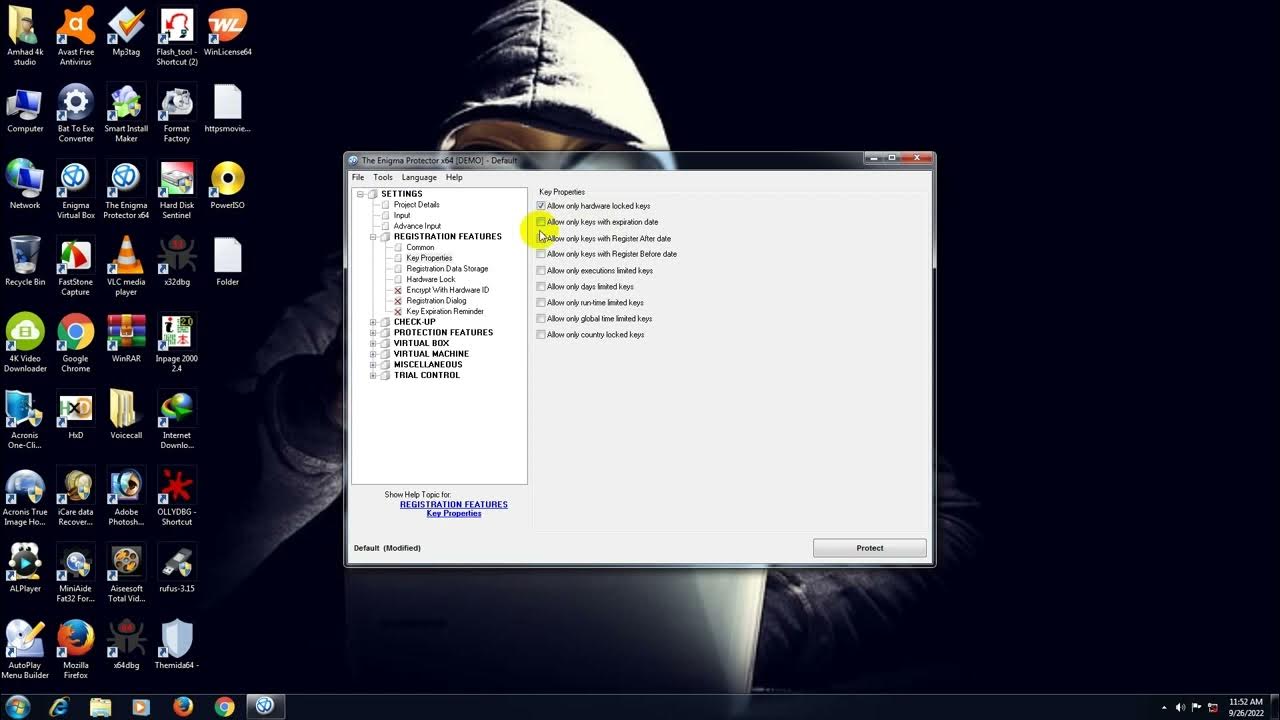Image resolution: width=1280 pixels, height=720 pixels.
Task: Open Enigma Virtual Box desktop icon
Action: (75, 189)
